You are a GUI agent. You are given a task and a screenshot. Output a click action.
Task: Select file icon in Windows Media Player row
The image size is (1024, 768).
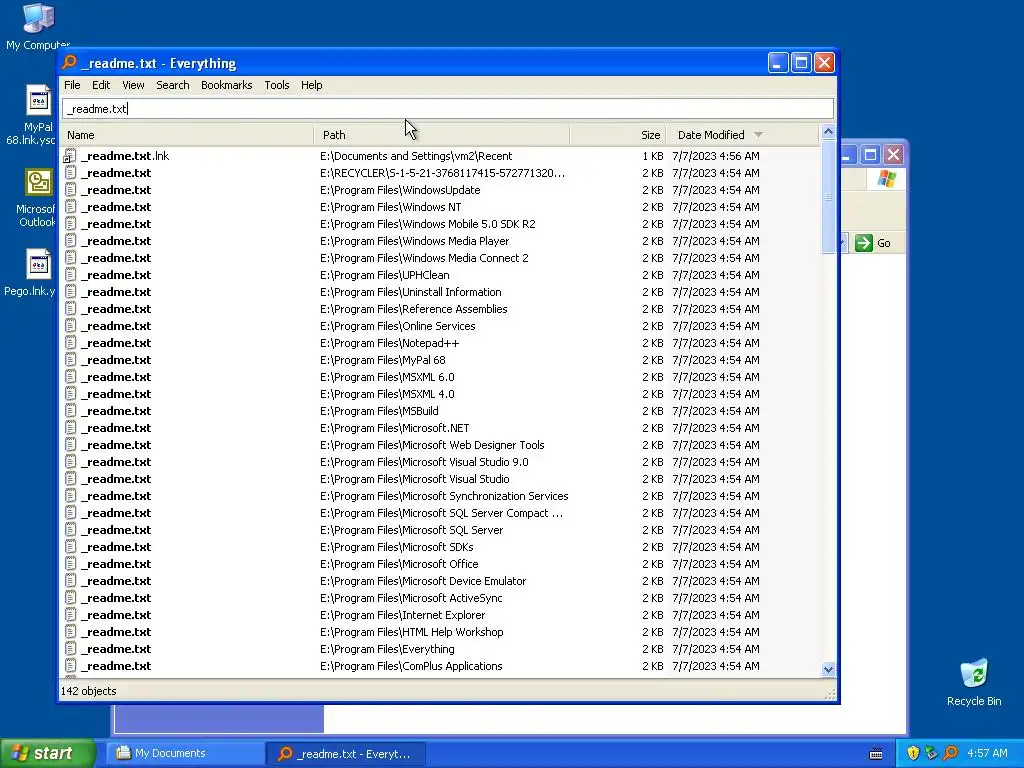[70, 241]
